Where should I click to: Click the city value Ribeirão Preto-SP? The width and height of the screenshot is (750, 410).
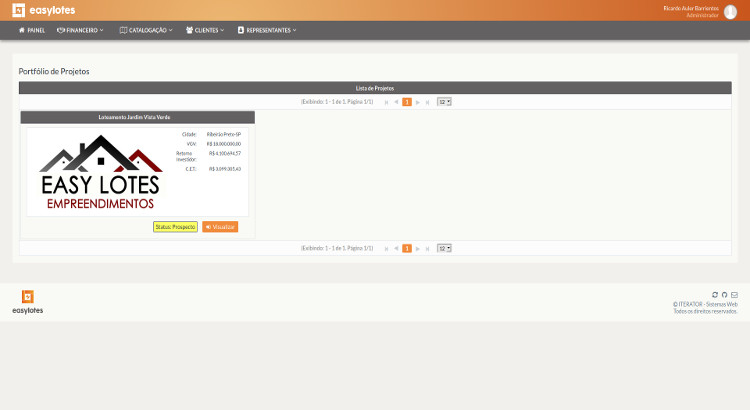[x=224, y=134]
